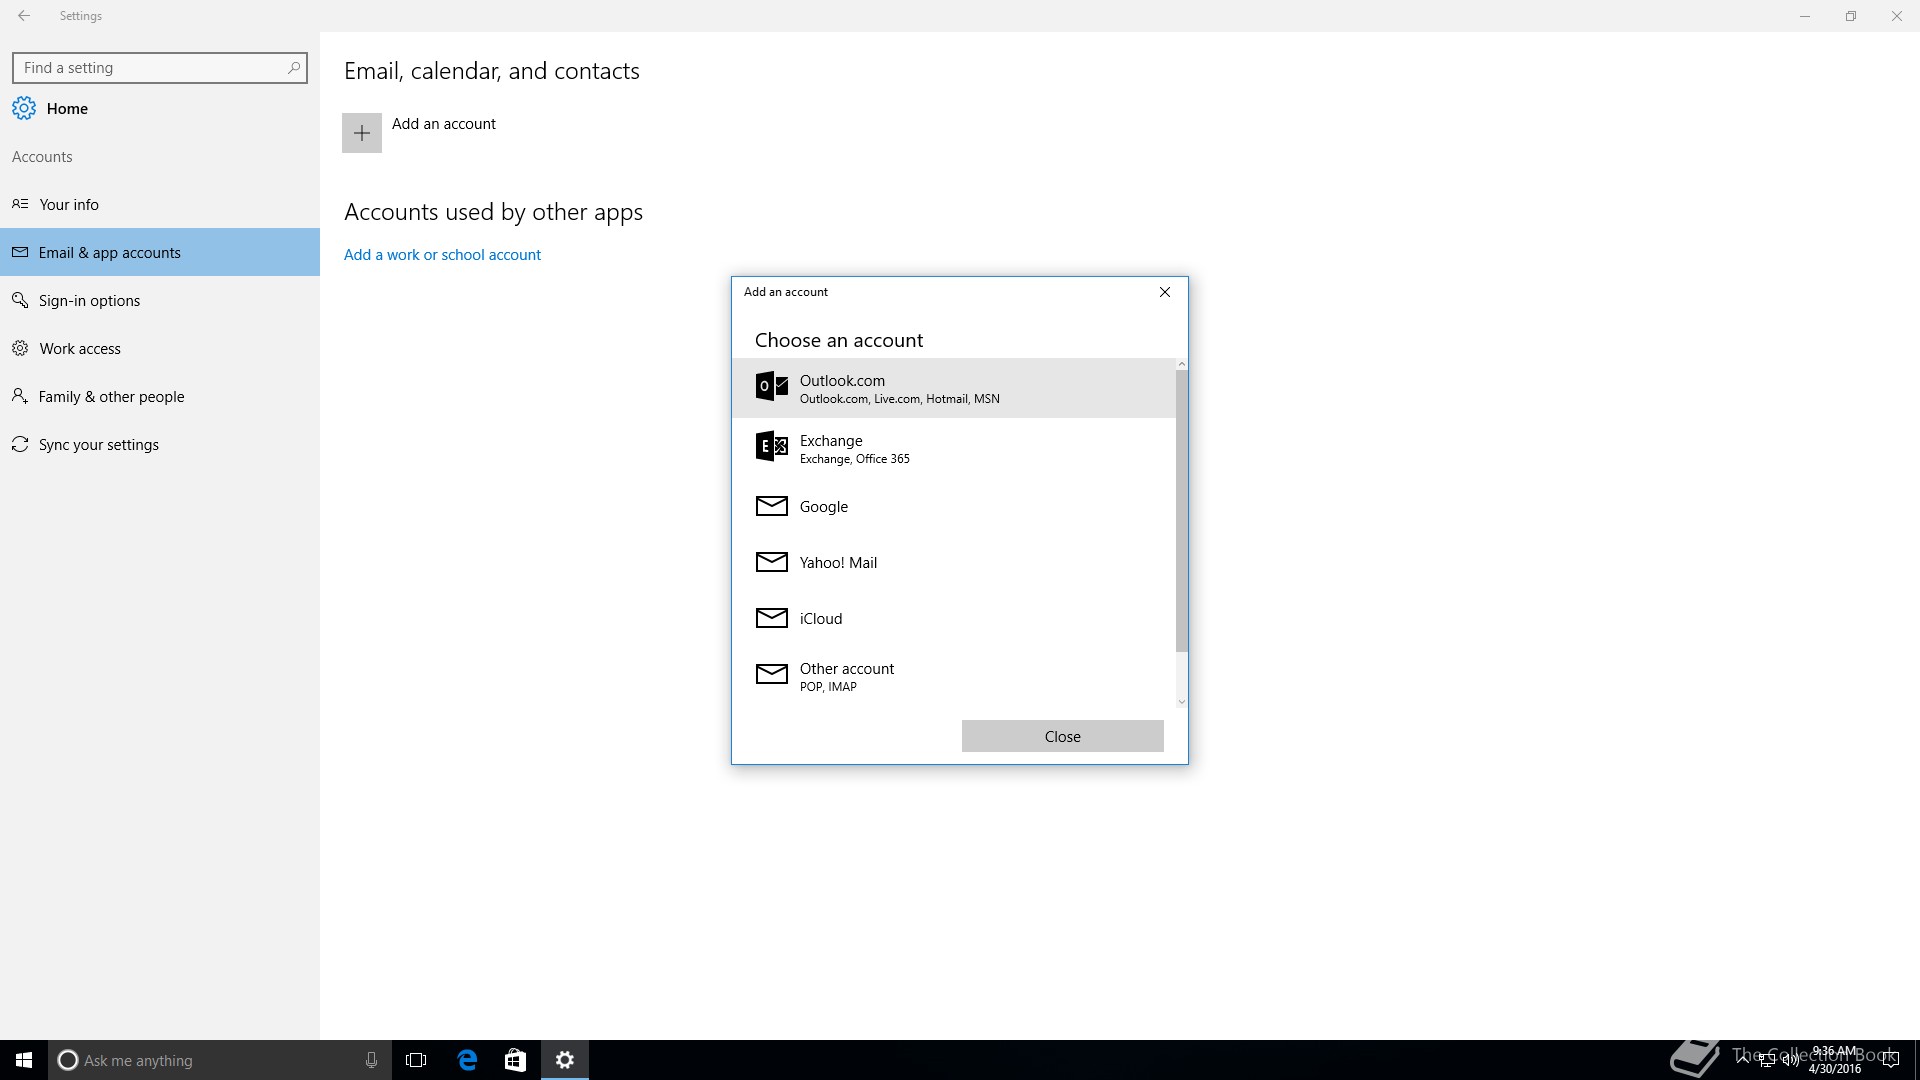The width and height of the screenshot is (1920, 1080).
Task: Choose the Google account label
Action: click(x=824, y=507)
